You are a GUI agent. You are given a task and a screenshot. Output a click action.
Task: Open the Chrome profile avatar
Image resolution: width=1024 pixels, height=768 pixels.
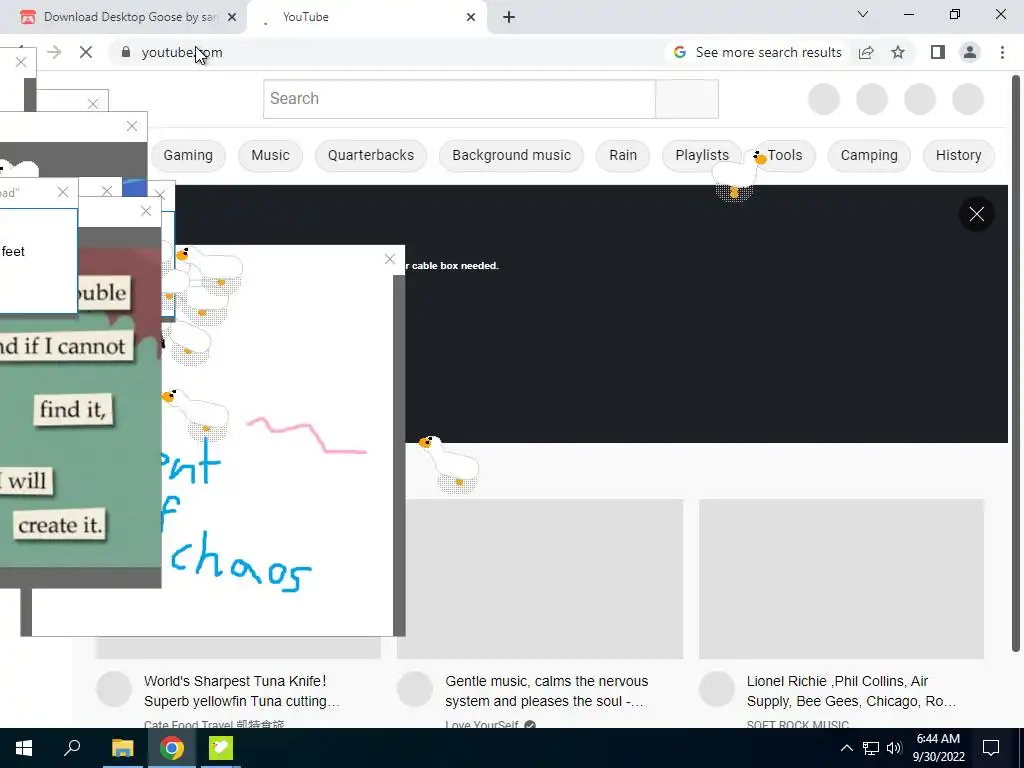pos(970,52)
